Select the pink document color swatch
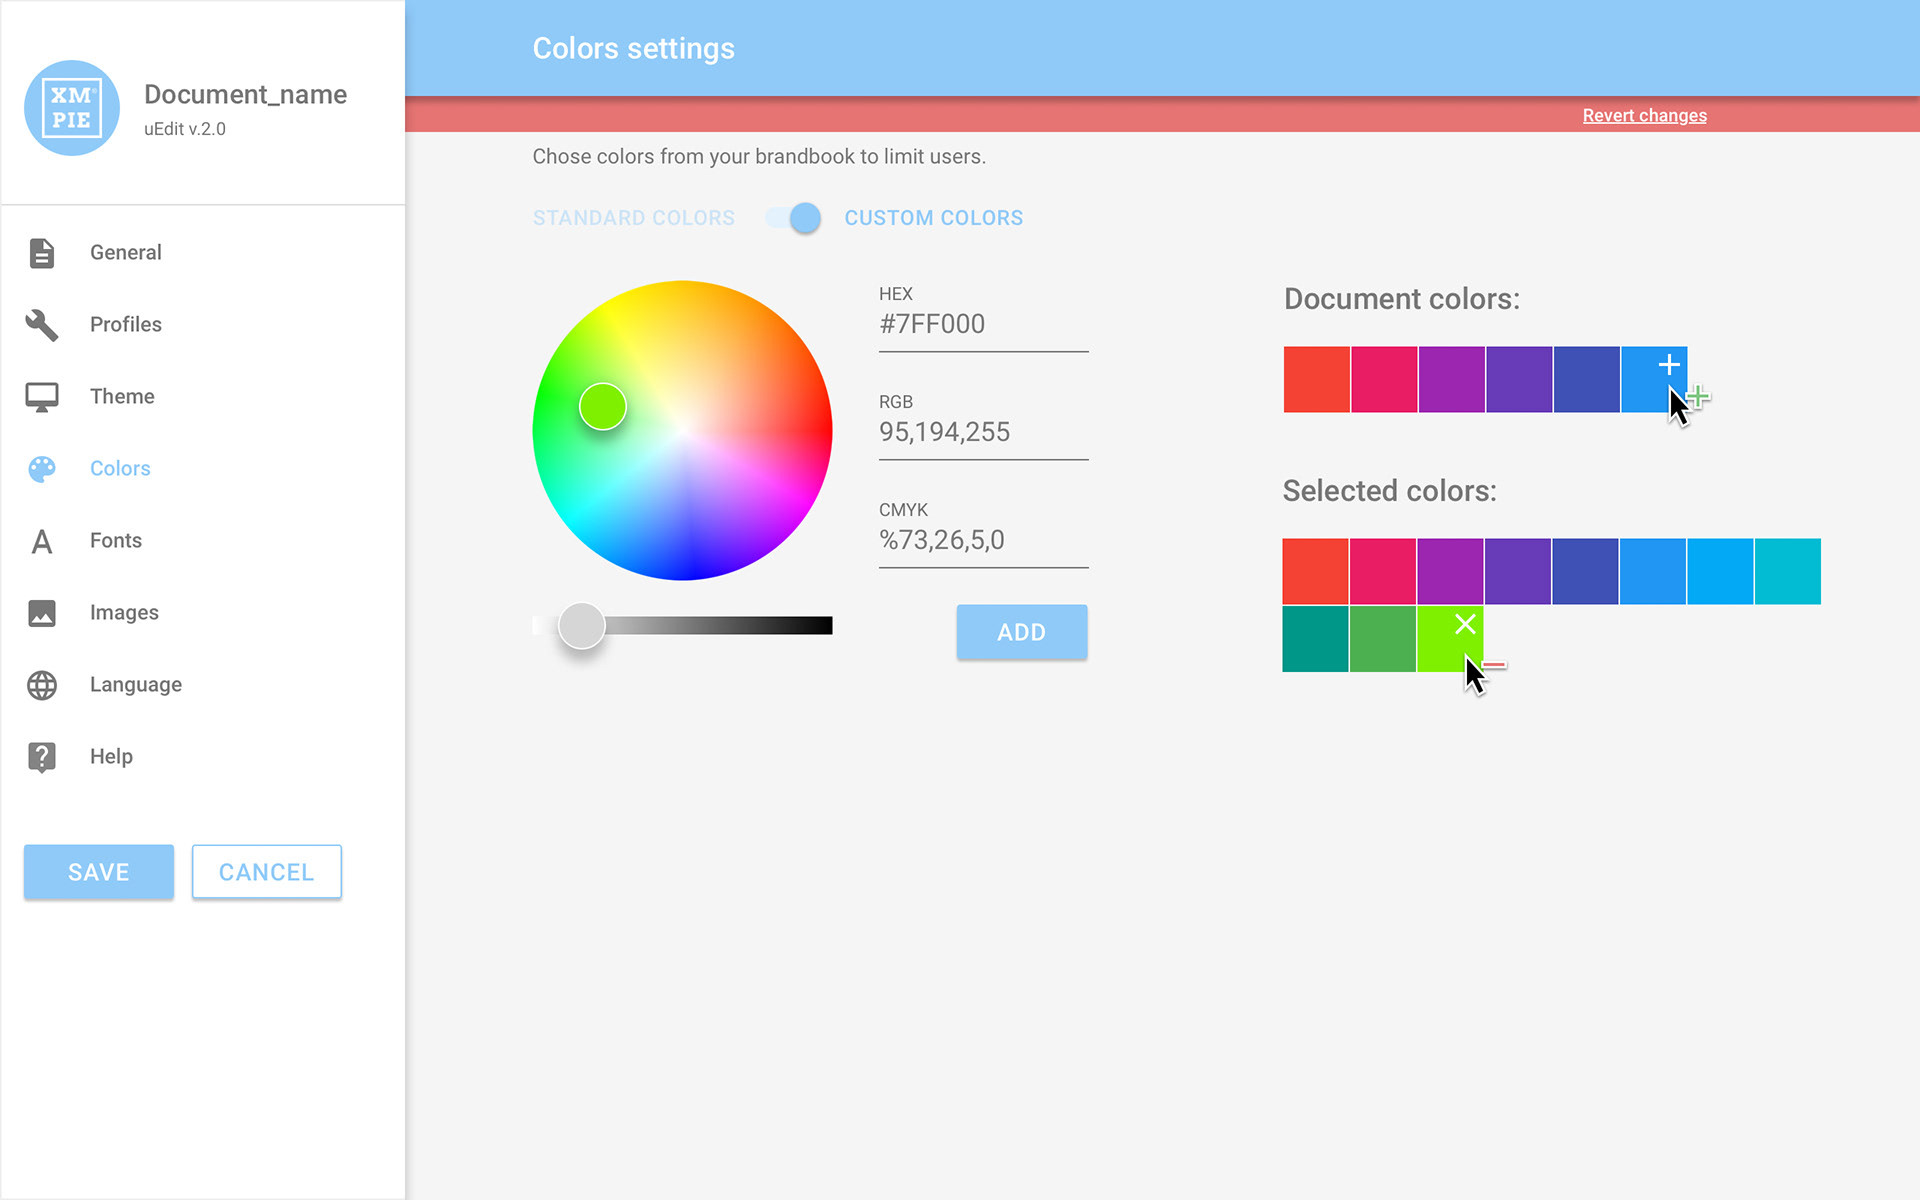Image resolution: width=1920 pixels, height=1200 pixels. pos(1384,380)
